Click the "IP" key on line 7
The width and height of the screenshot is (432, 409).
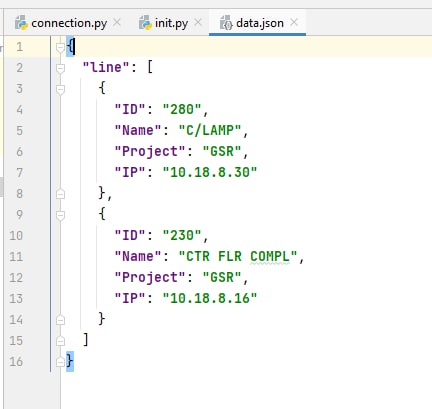(130, 172)
